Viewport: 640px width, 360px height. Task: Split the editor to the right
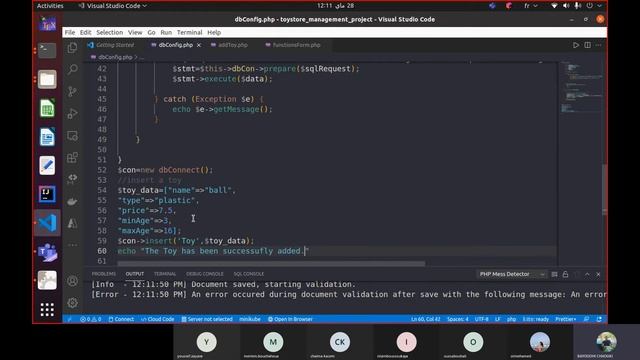pyautogui.click(x=587, y=45)
